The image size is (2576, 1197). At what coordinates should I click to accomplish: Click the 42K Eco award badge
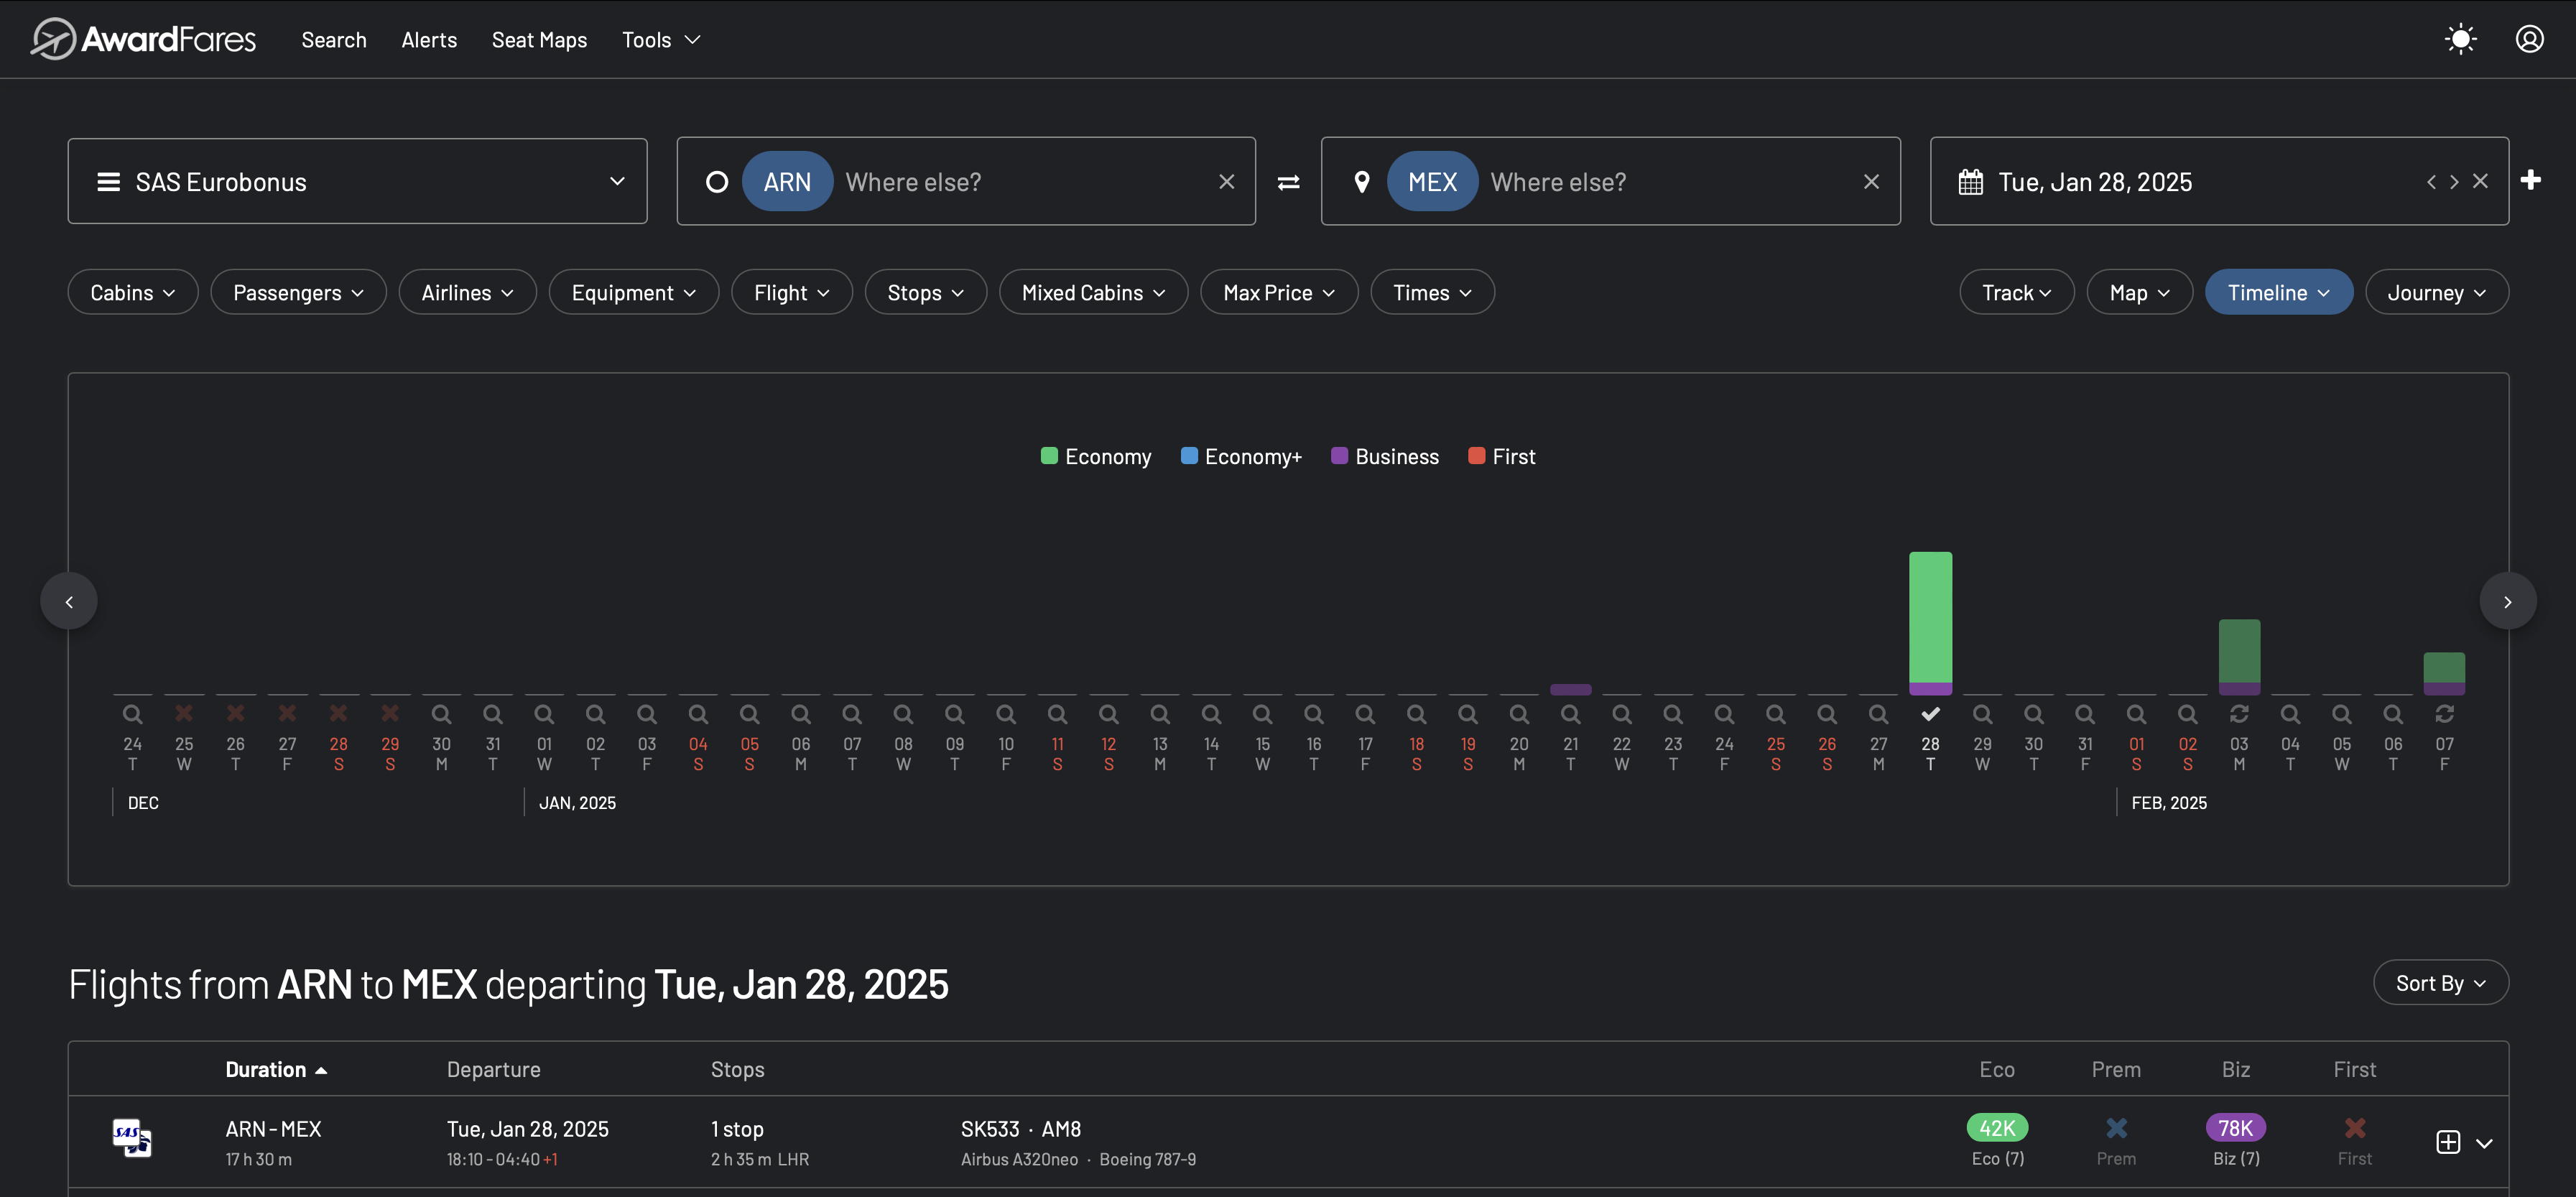[1996, 1127]
